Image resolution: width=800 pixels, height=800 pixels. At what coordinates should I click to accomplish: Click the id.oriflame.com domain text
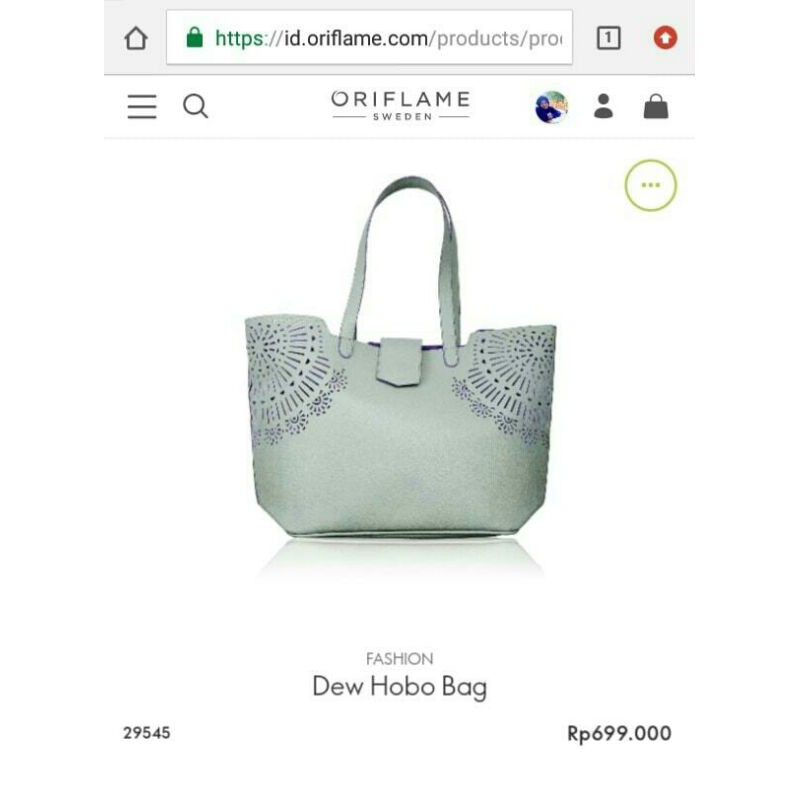tap(356, 38)
